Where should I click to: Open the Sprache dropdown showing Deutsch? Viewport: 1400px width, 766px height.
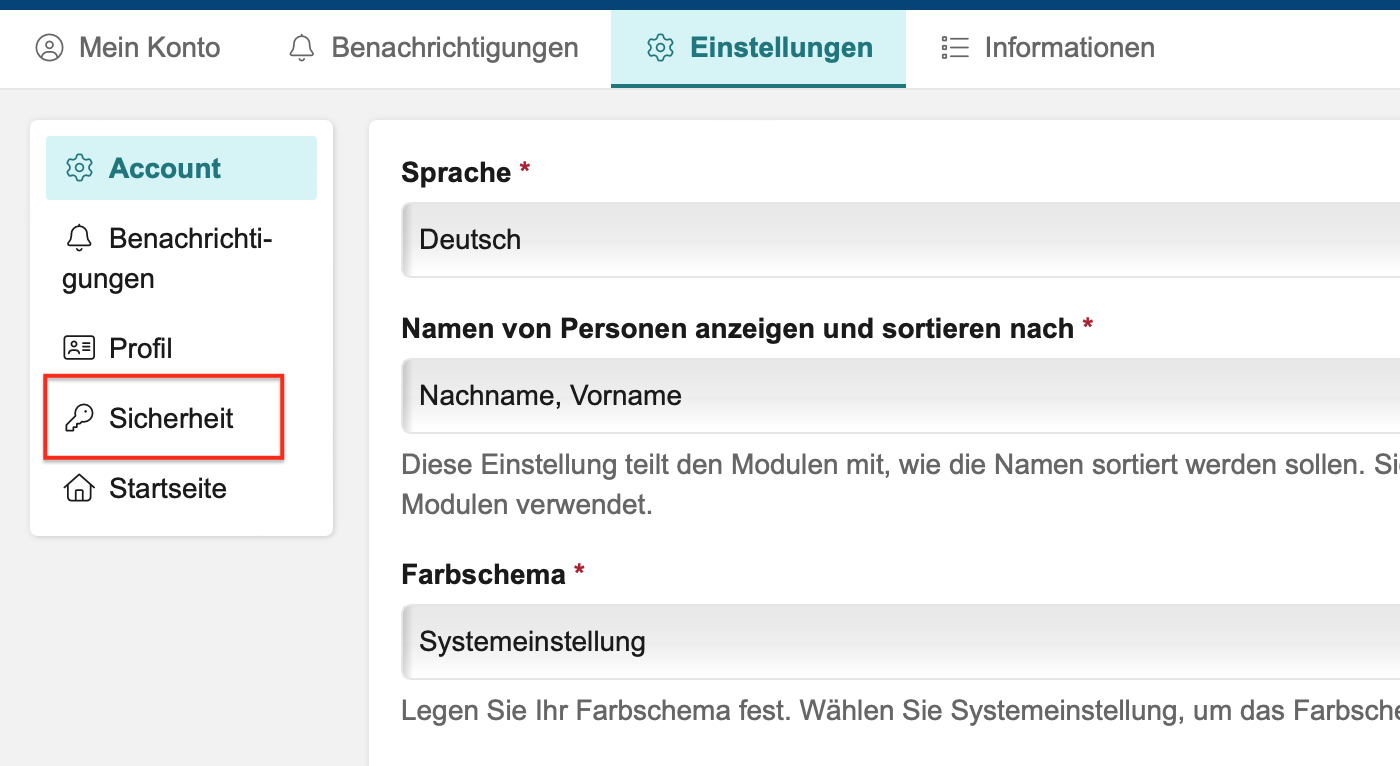click(x=900, y=240)
